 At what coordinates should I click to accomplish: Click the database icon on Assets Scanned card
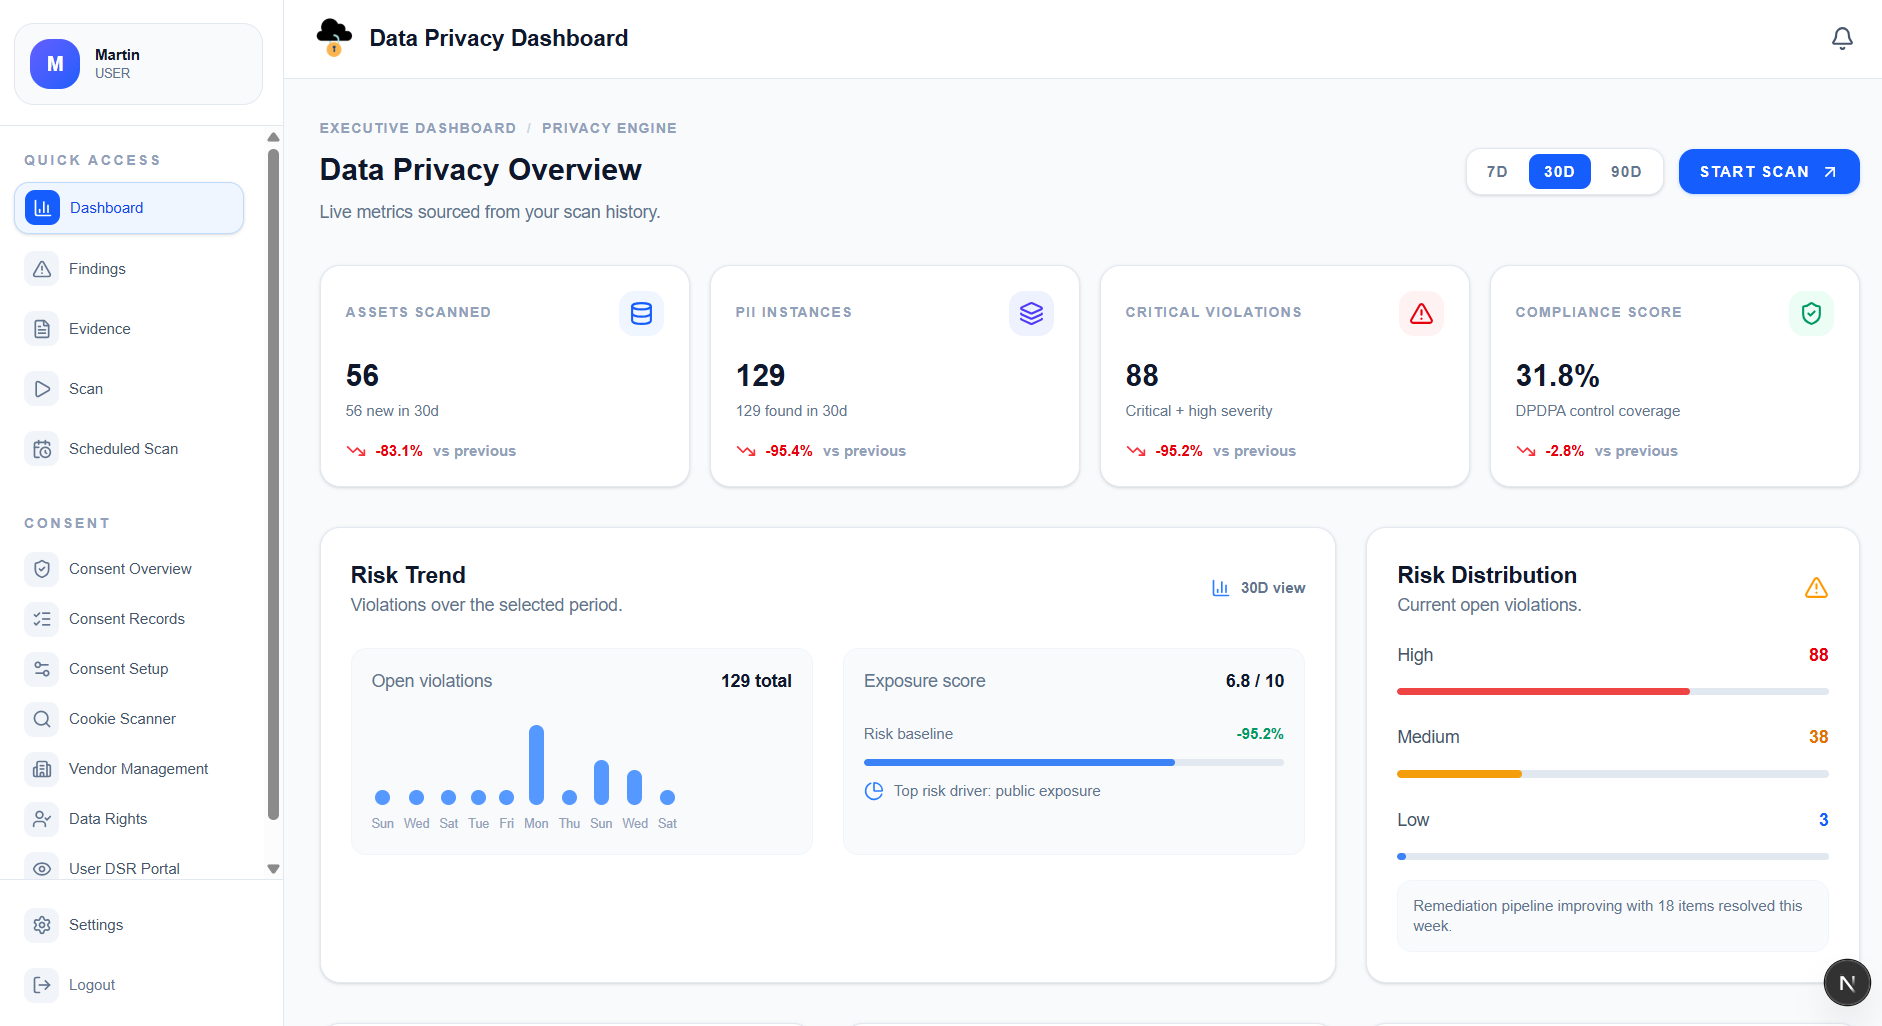click(x=641, y=314)
